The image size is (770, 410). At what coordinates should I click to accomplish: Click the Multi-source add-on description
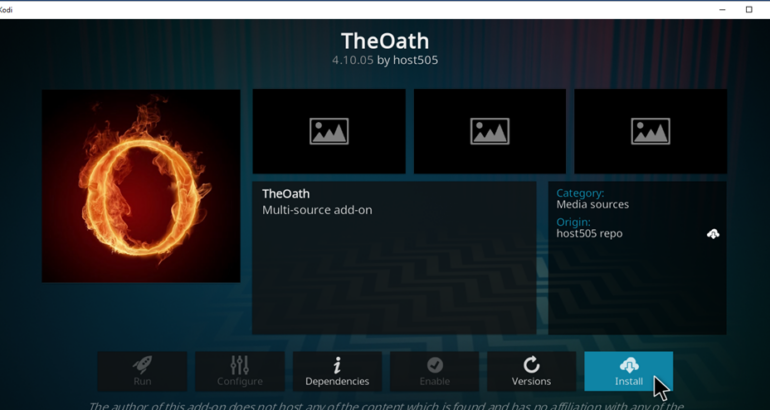click(x=317, y=210)
